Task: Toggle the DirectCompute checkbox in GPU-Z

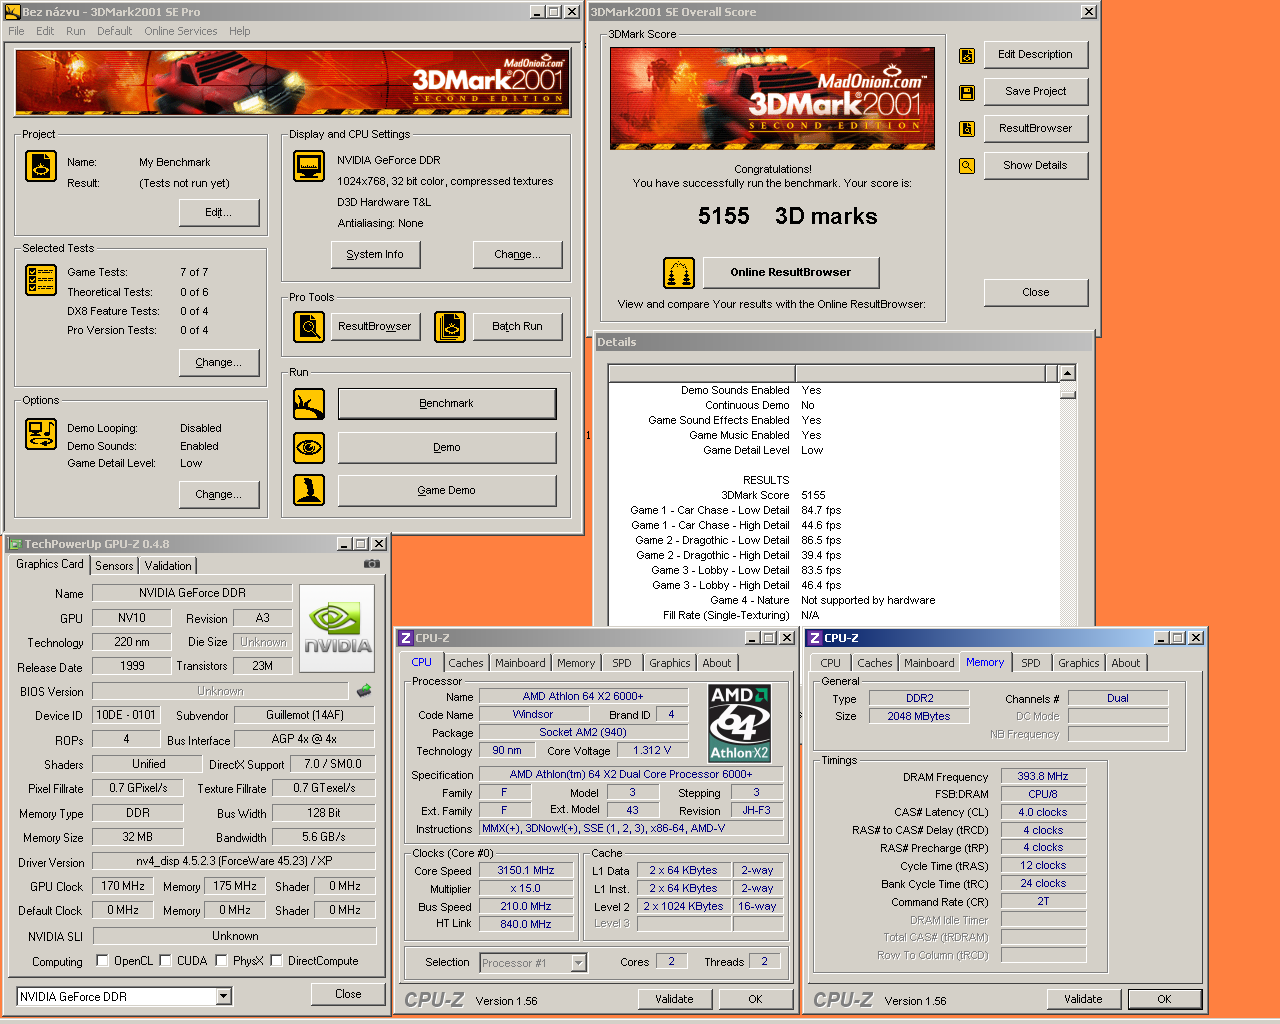Action: (276, 961)
